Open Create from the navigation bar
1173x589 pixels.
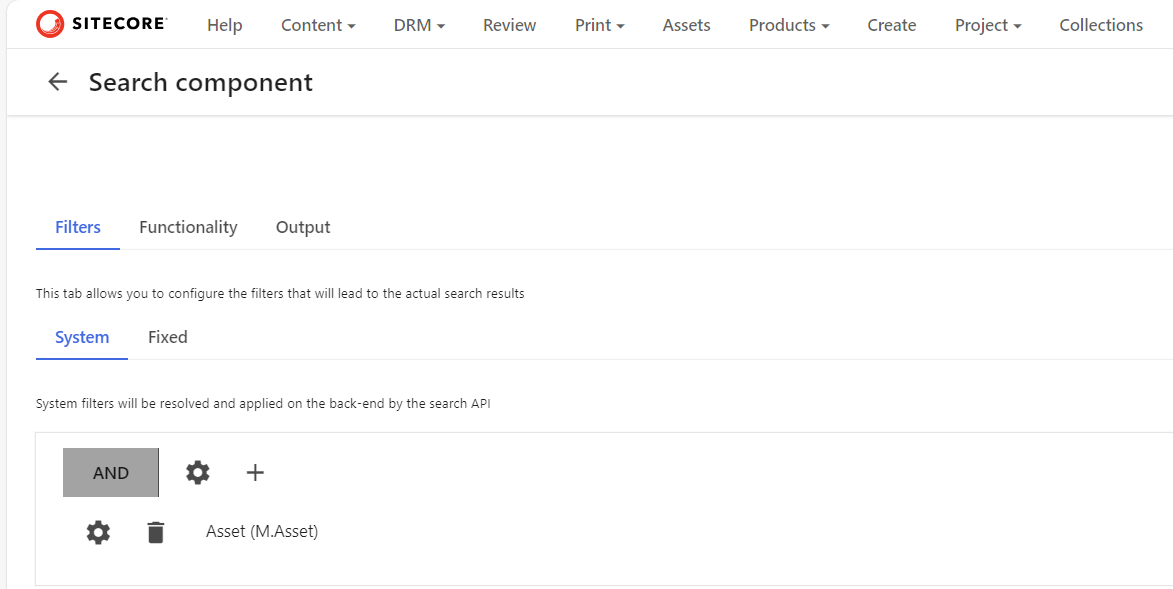click(892, 25)
